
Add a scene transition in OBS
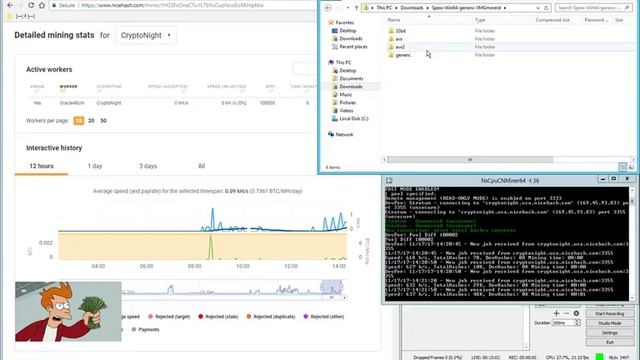tap(556, 313)
